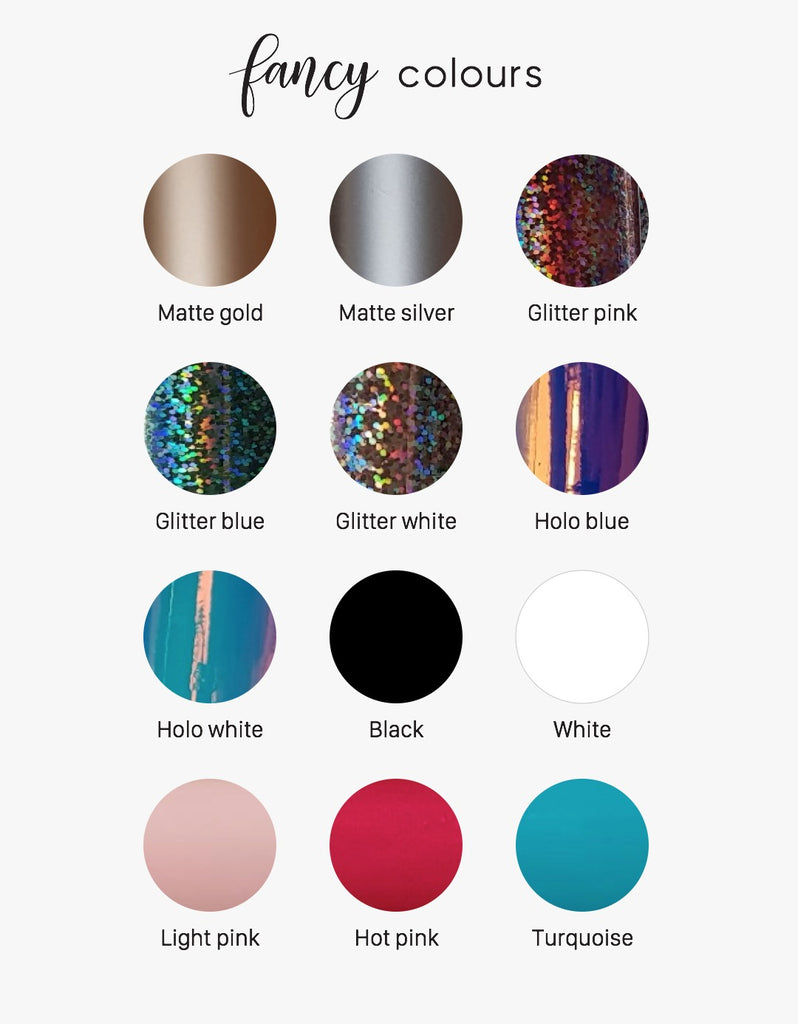Select the White colour circle
This screenshot has height=1024, width=798.
[x=582, y=637]
